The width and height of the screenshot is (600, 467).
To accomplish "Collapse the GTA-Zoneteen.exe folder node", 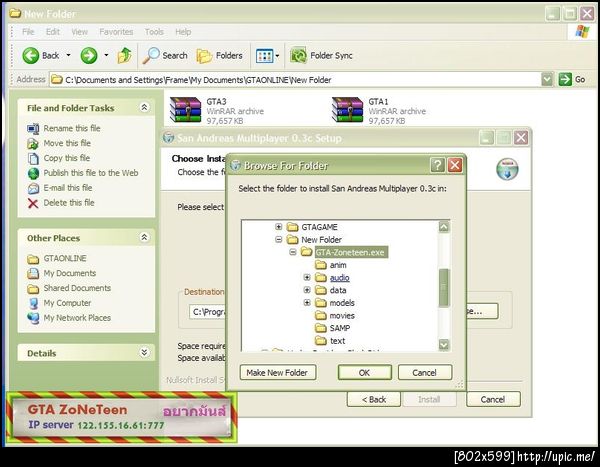I will 293,252.
